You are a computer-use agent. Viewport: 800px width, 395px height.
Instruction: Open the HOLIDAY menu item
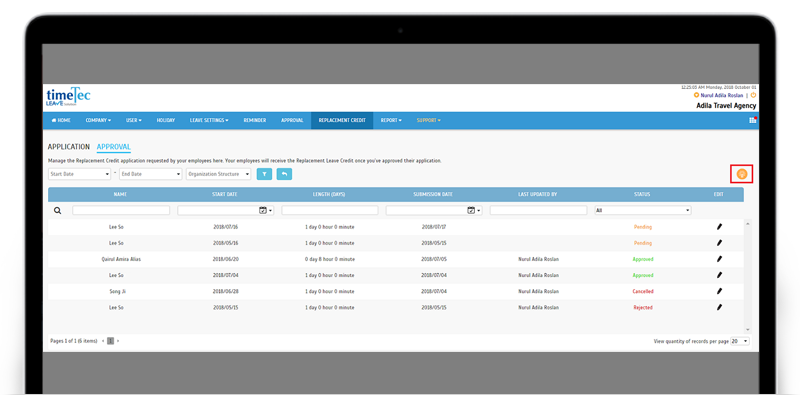tap(166, 120)
